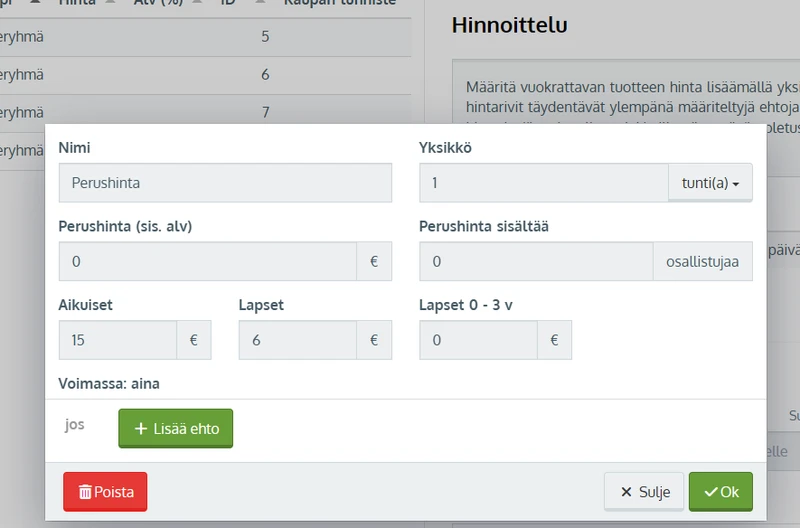Viewport: 800px width, 528px height.
Task: Click the Nimi field containing Perushinta
Action: (x=225, y=183)
